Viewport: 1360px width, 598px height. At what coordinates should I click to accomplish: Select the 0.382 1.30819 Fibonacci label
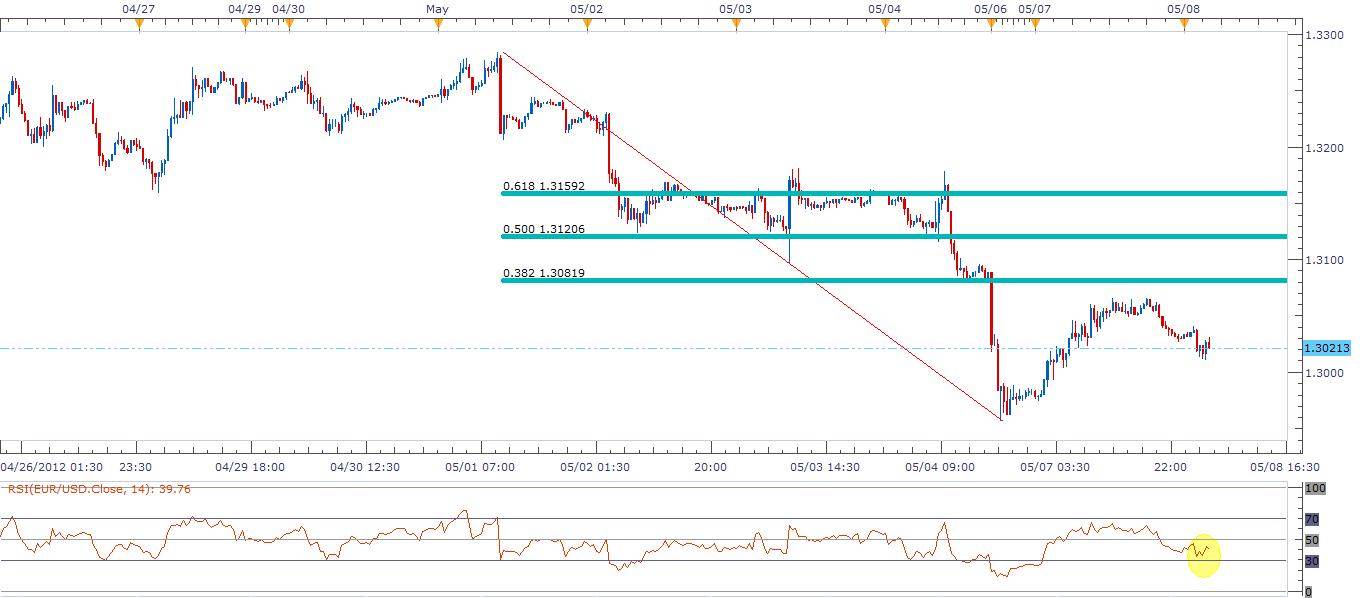[544, 273]
